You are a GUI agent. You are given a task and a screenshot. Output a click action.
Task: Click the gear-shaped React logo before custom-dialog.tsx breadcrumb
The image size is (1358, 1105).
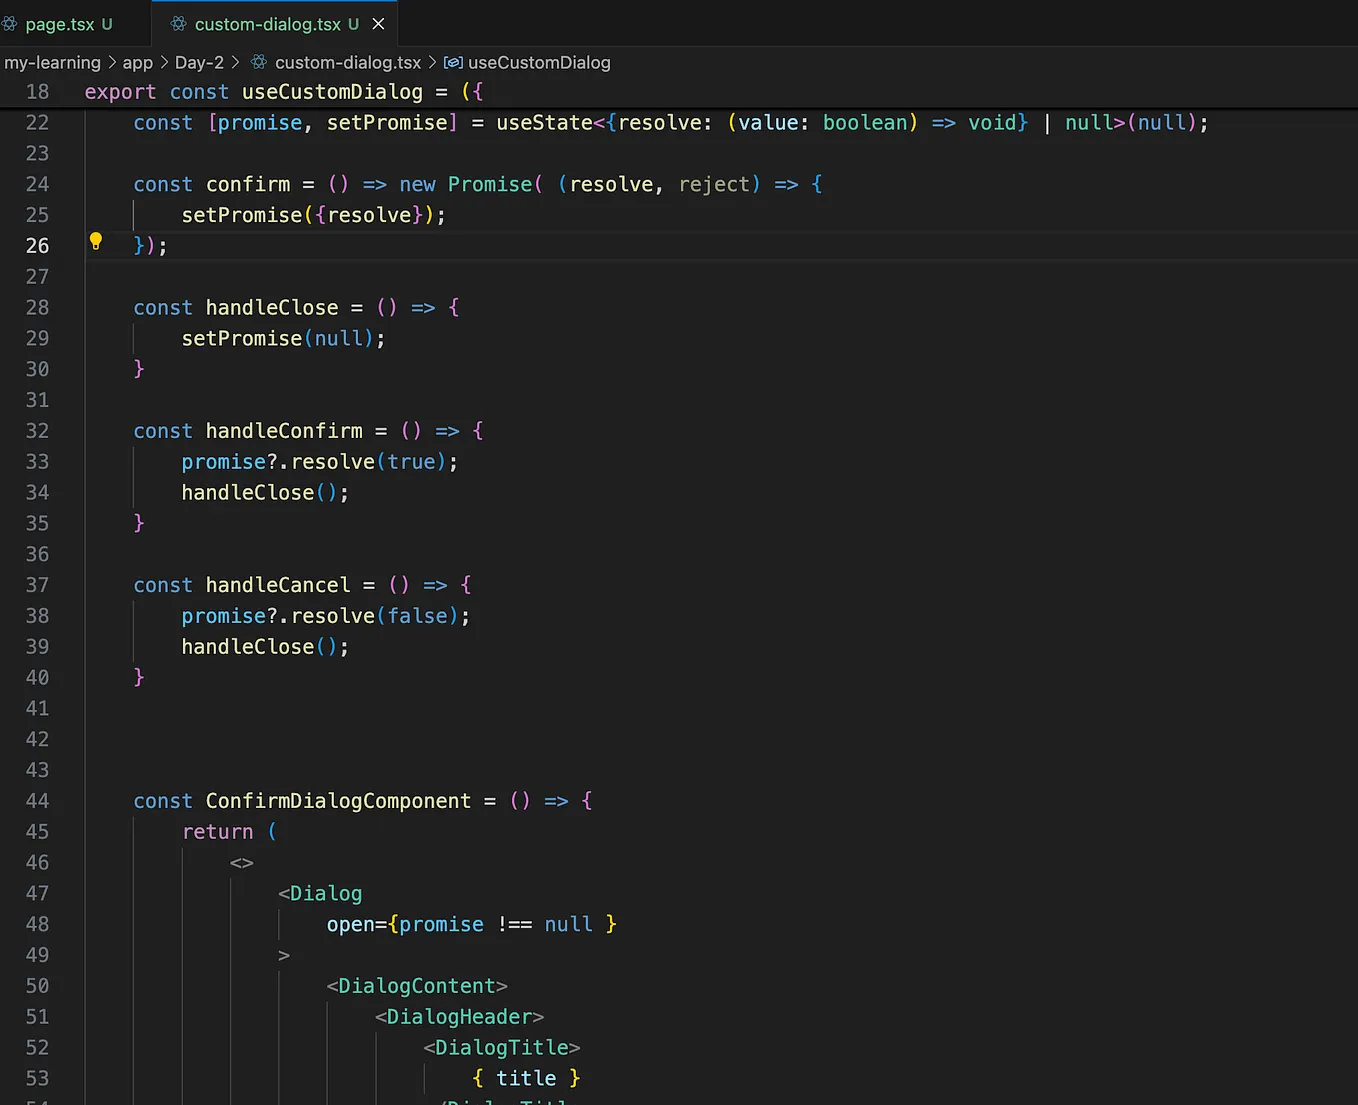[258, 62]
